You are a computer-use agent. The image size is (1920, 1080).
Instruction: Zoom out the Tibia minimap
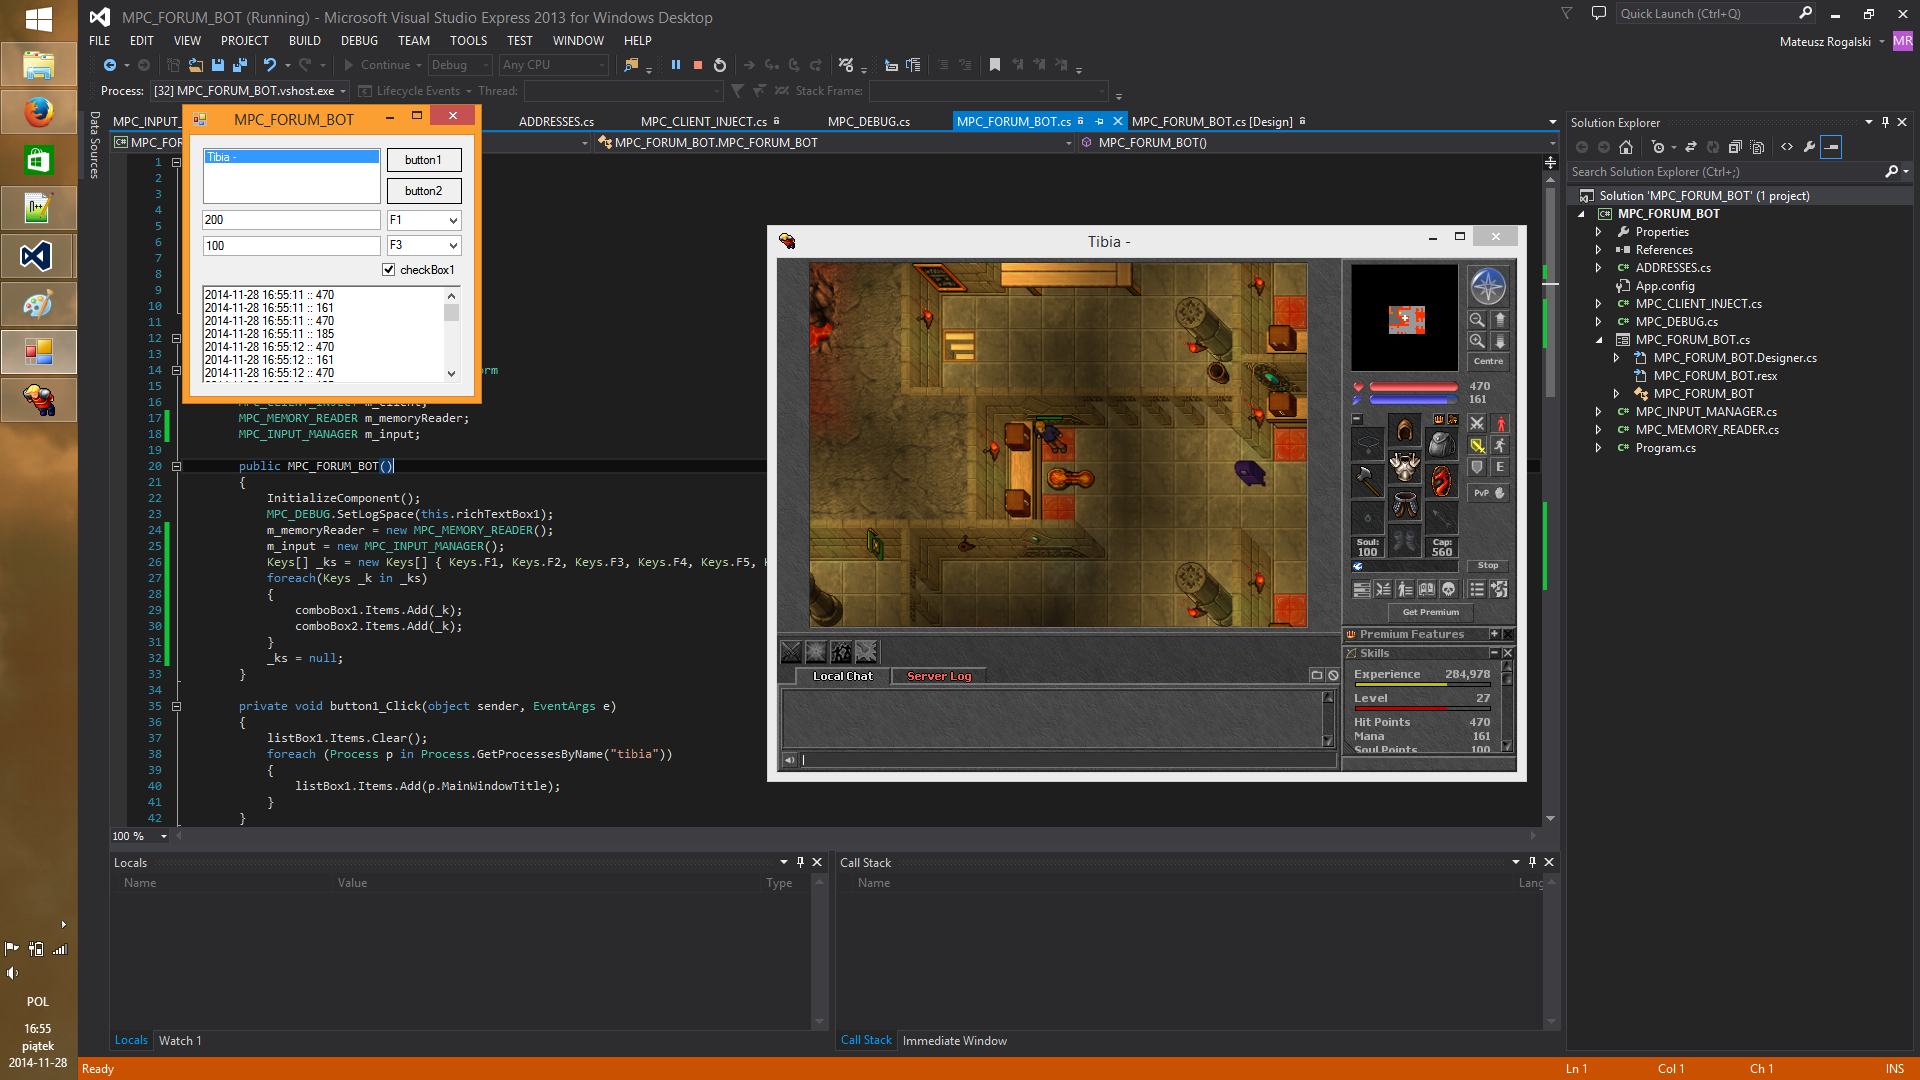1477,320
